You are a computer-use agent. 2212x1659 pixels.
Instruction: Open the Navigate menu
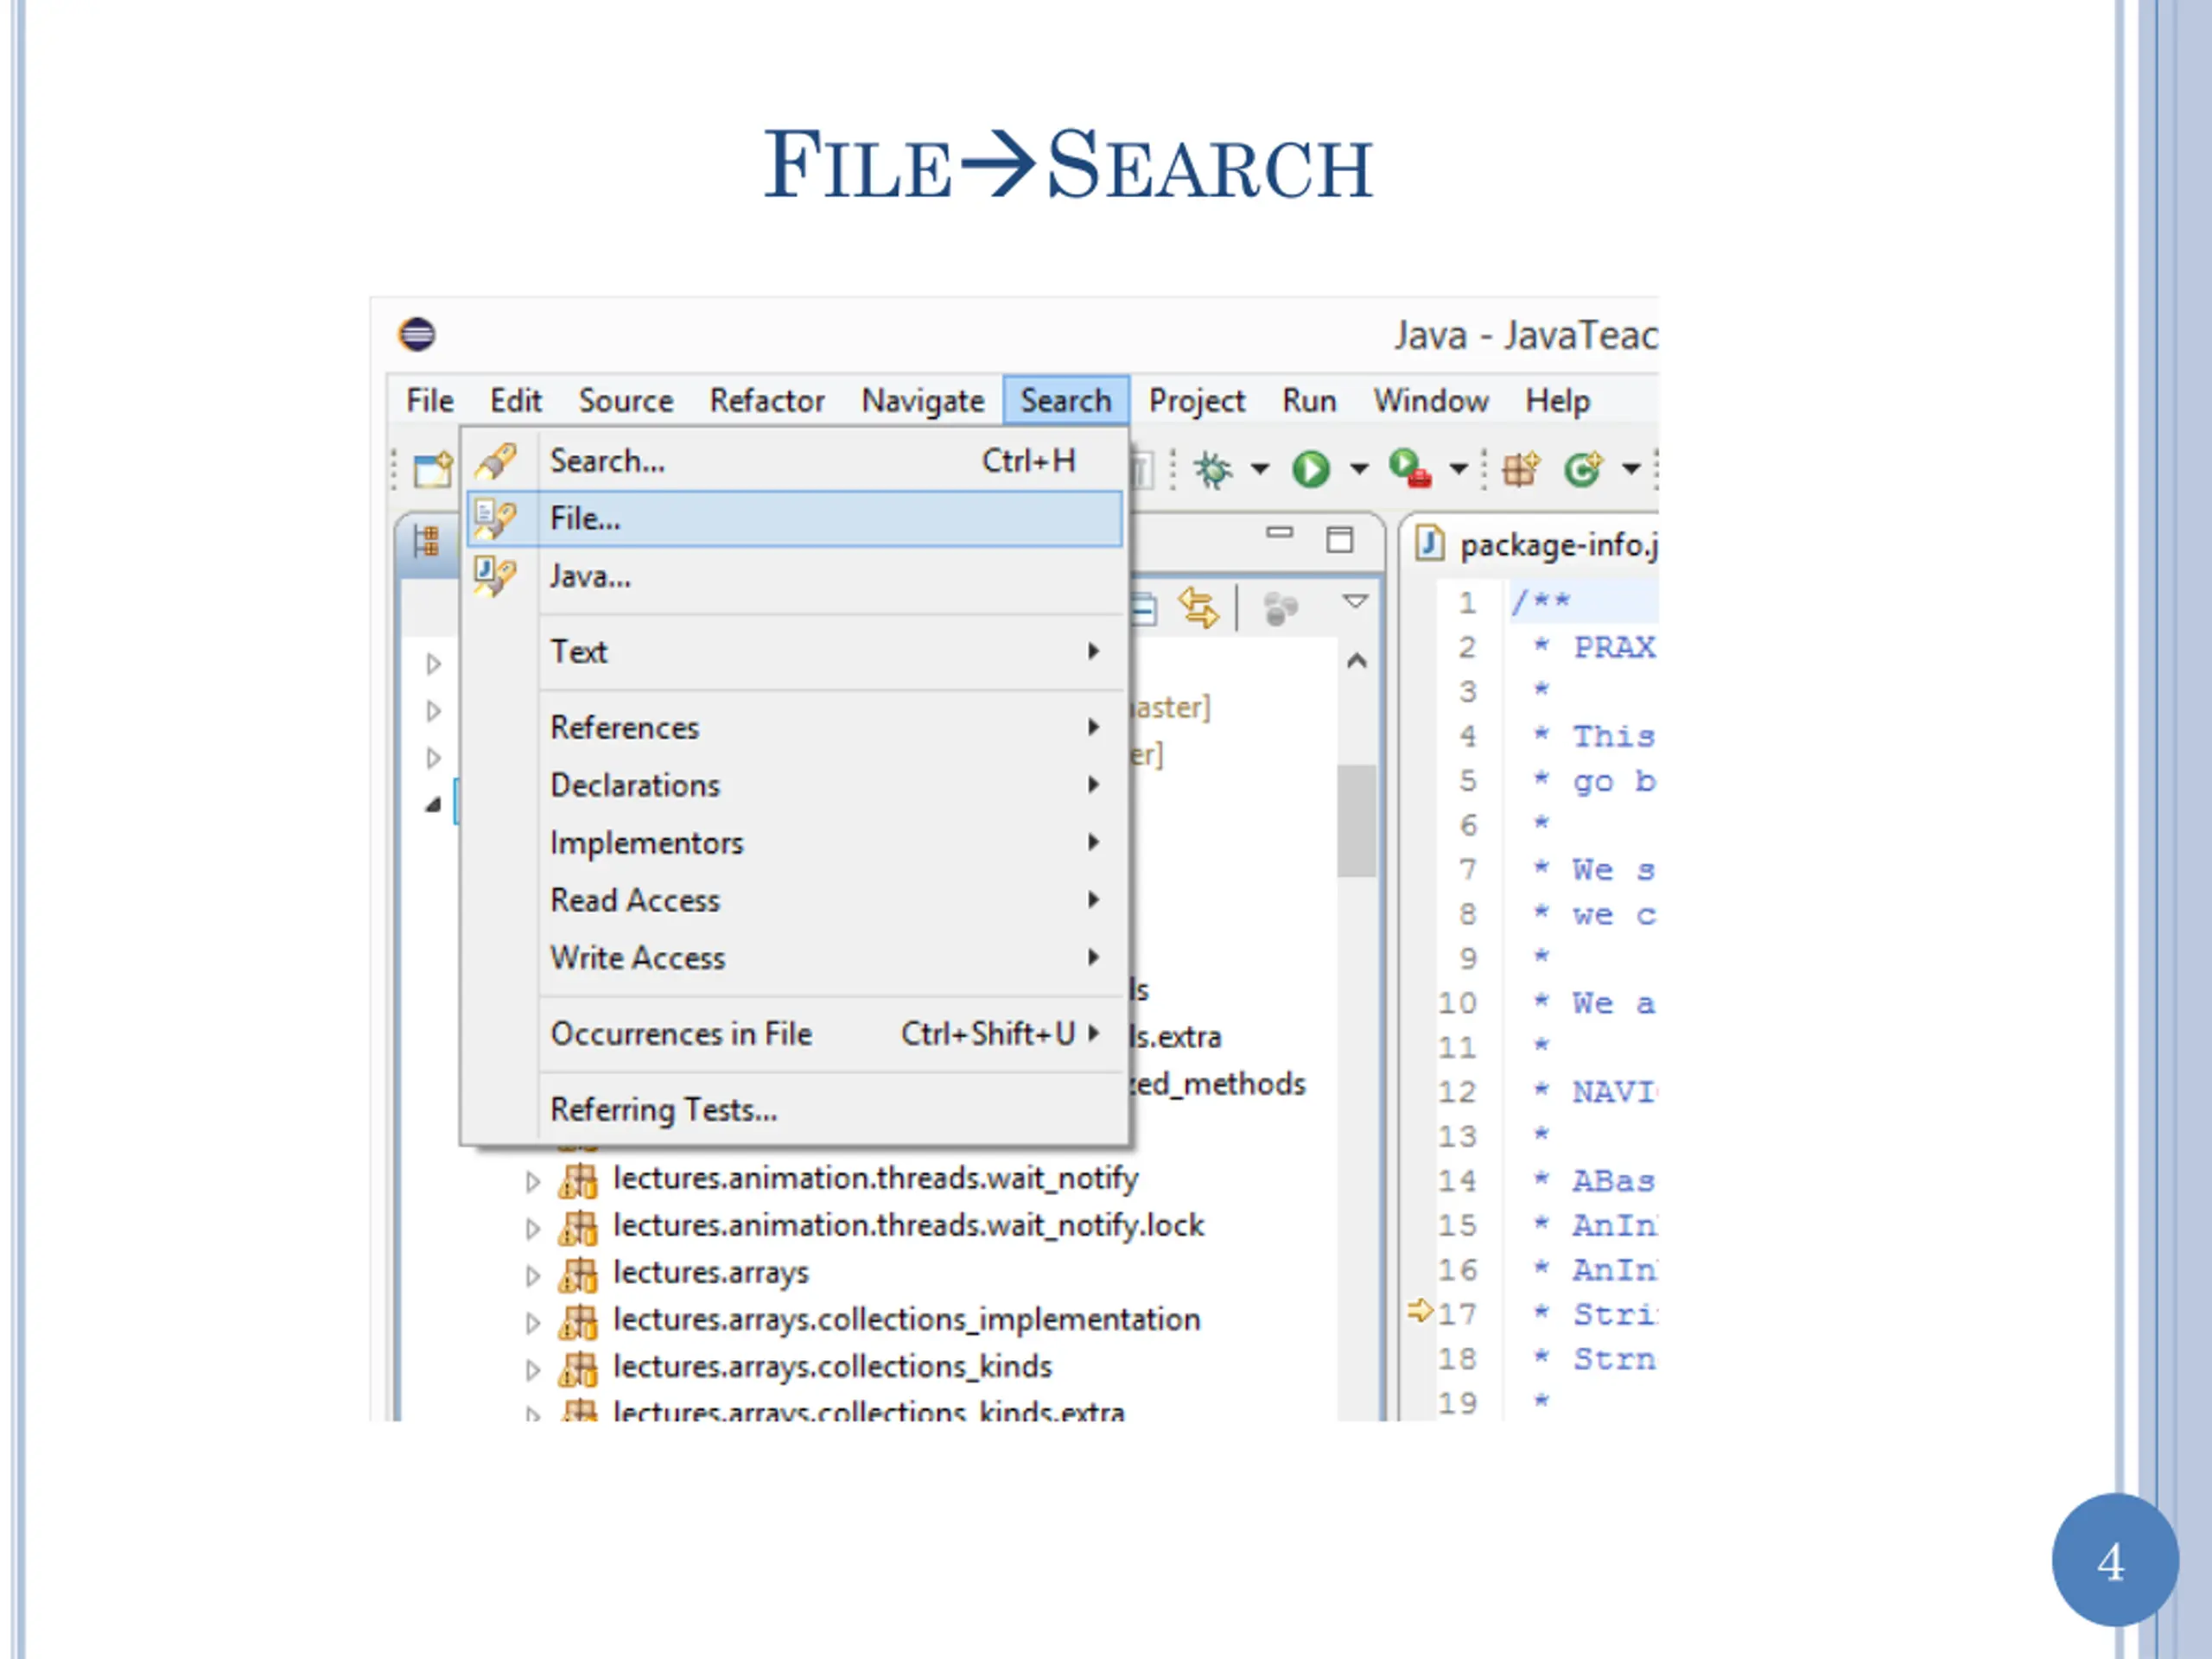click(923, 401)
